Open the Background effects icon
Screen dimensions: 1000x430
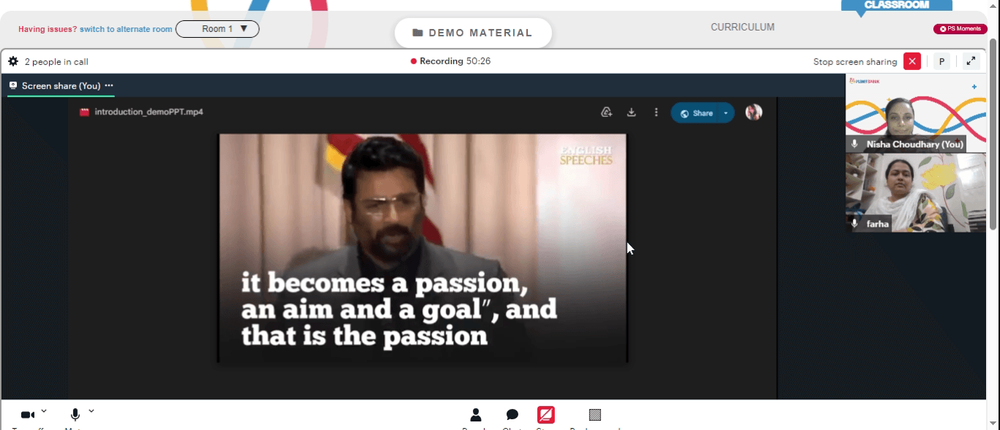click(595, 415)
